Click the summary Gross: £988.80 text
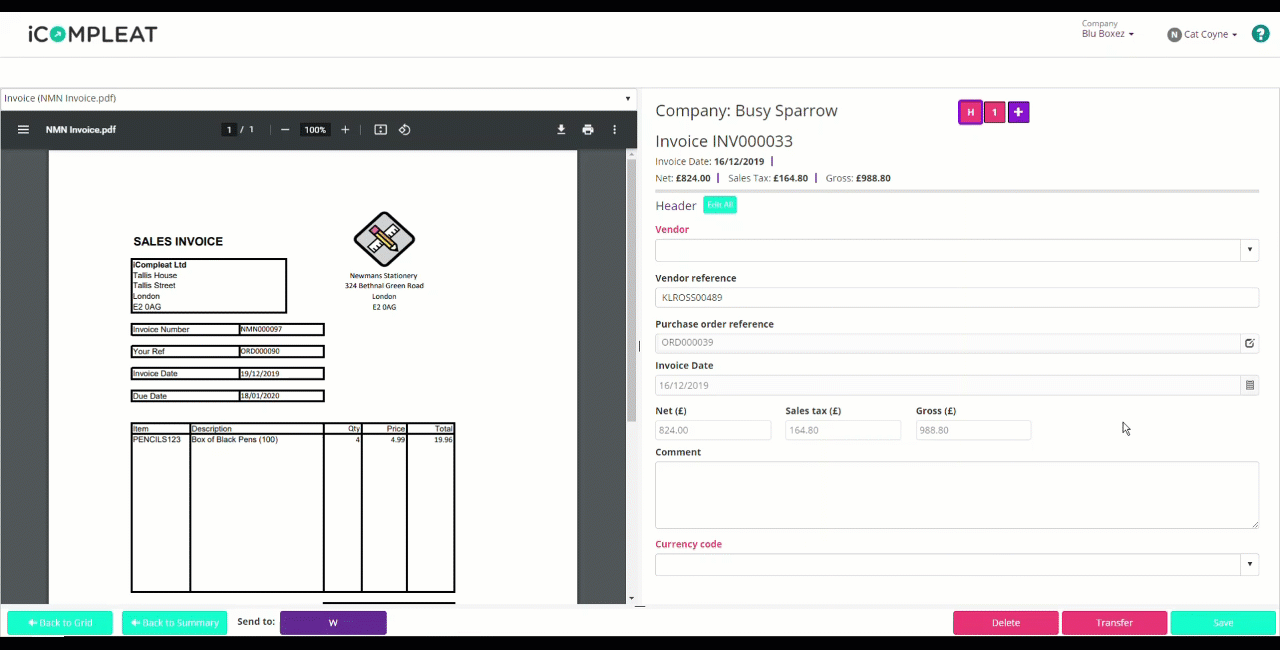 point(858,178)
